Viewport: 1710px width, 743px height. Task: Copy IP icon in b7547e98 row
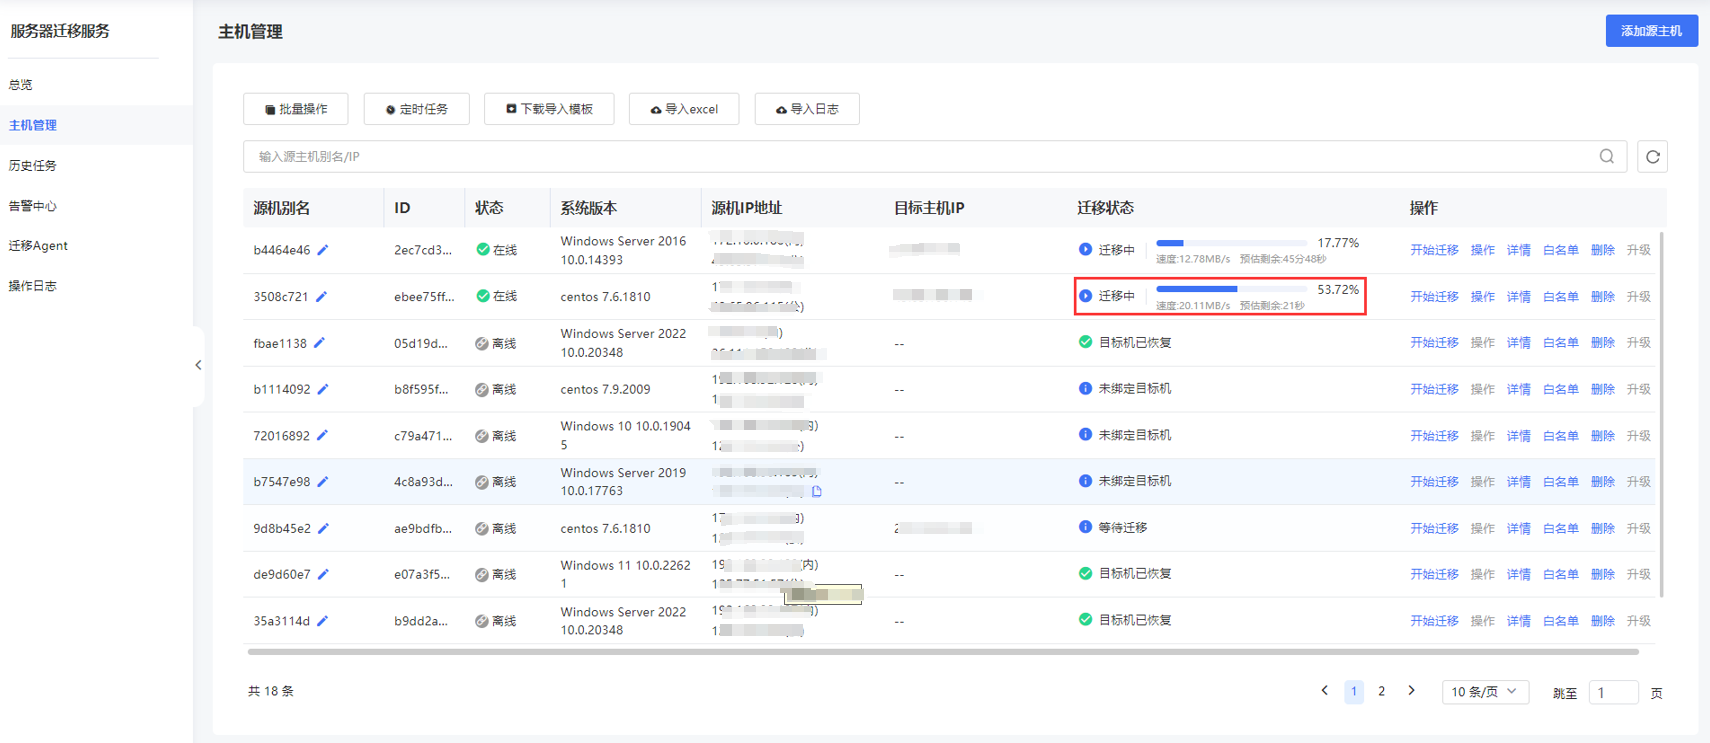click(817, 491)
